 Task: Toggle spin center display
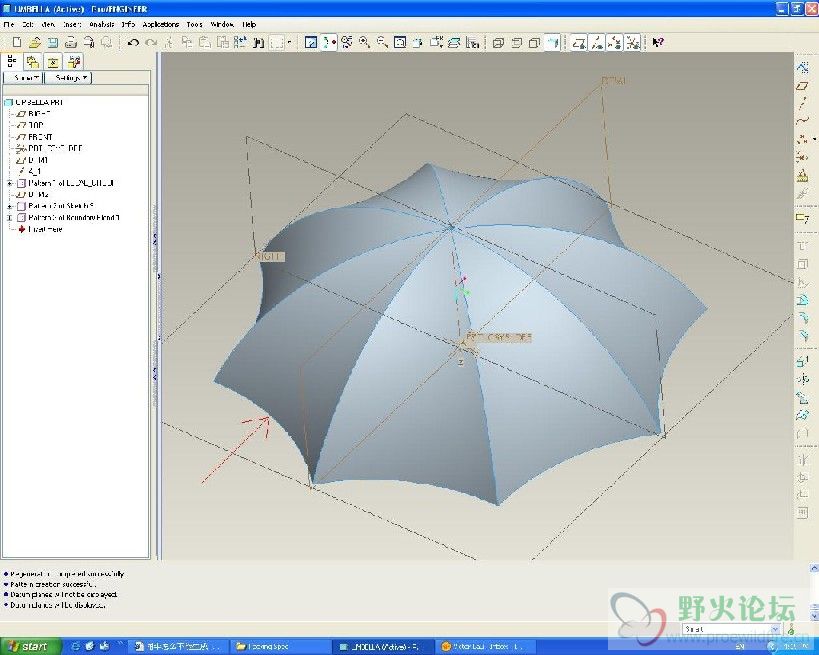(x=329, y=42)
